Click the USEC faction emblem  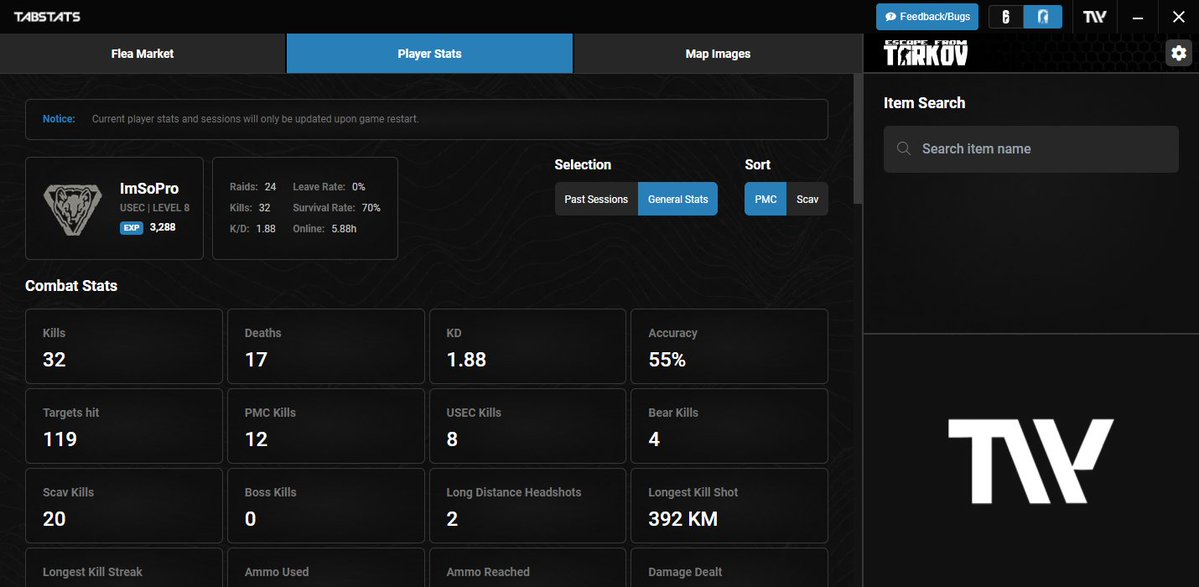click(x=72, y=209)
